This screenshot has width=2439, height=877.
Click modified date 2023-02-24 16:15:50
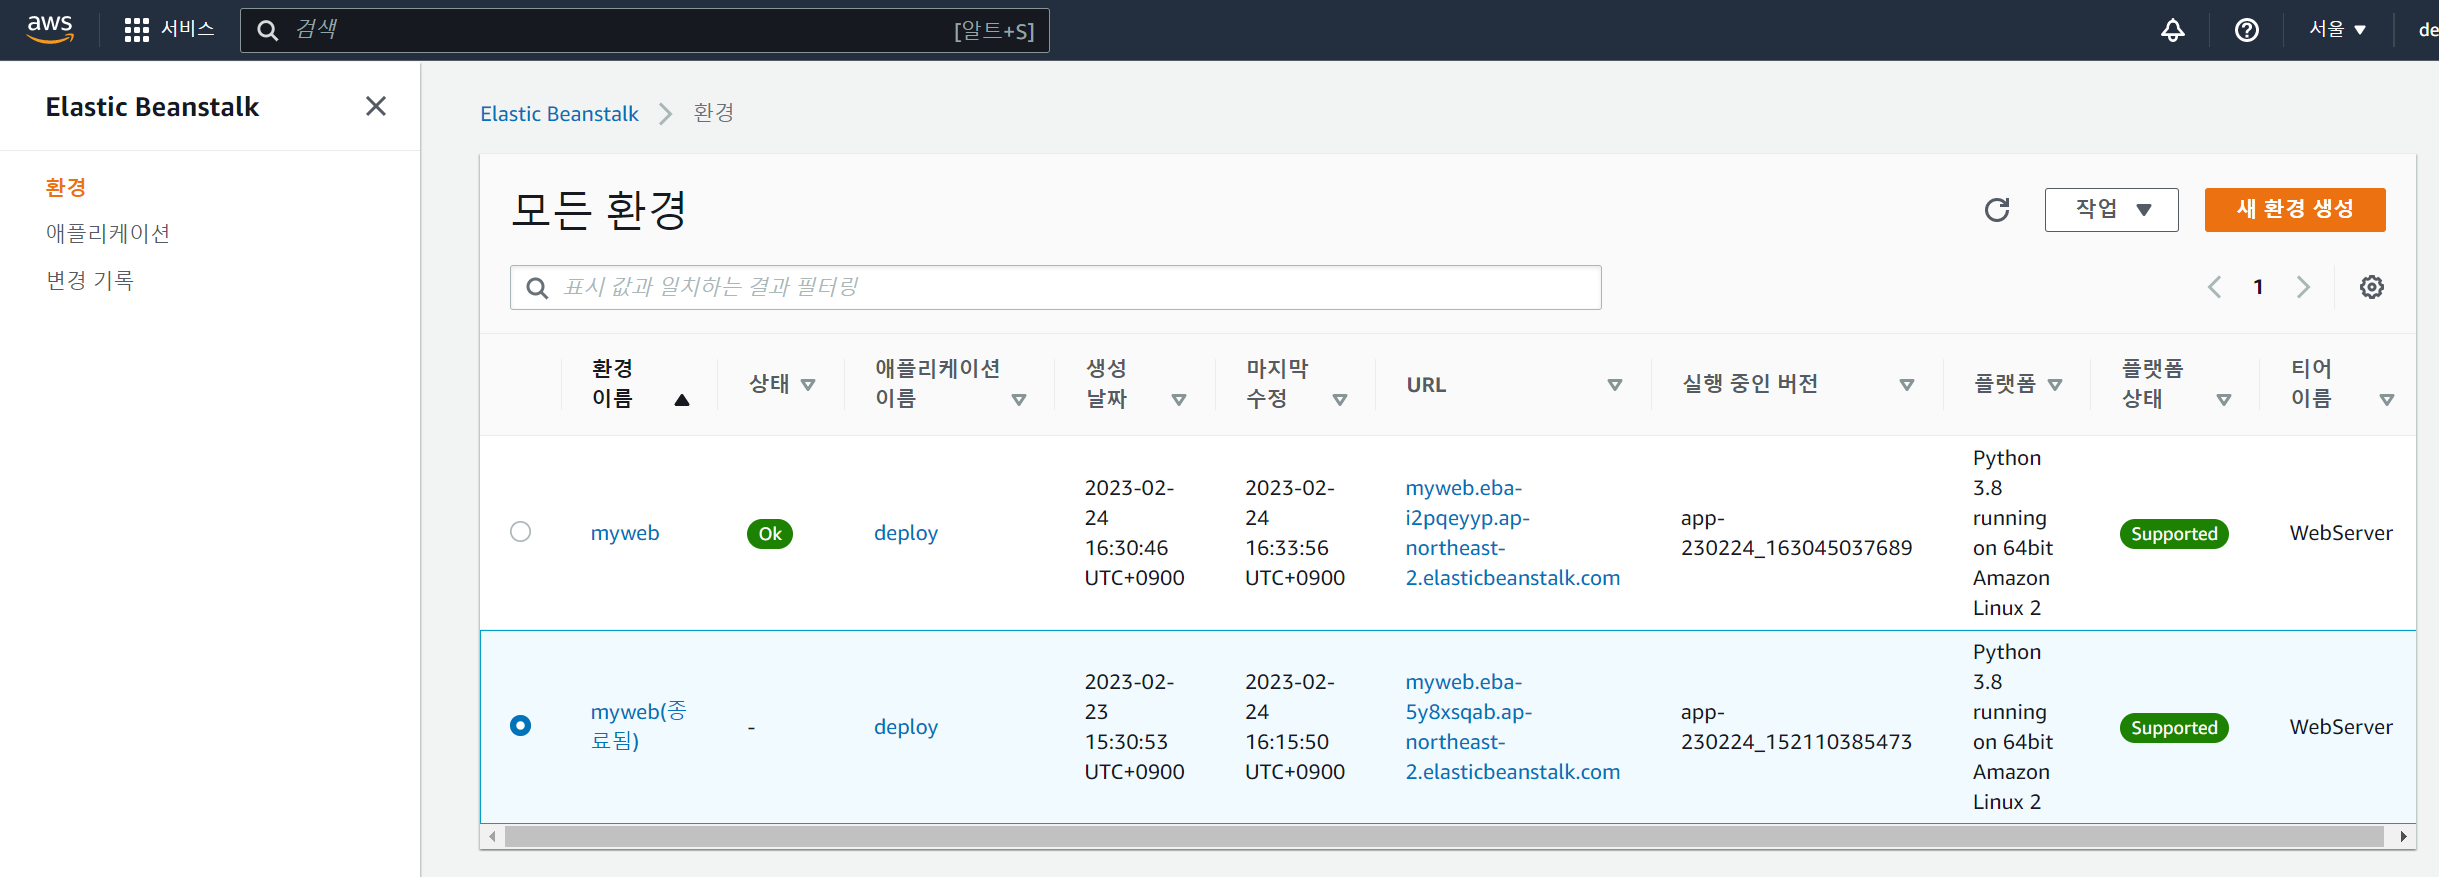[1295, 727]
